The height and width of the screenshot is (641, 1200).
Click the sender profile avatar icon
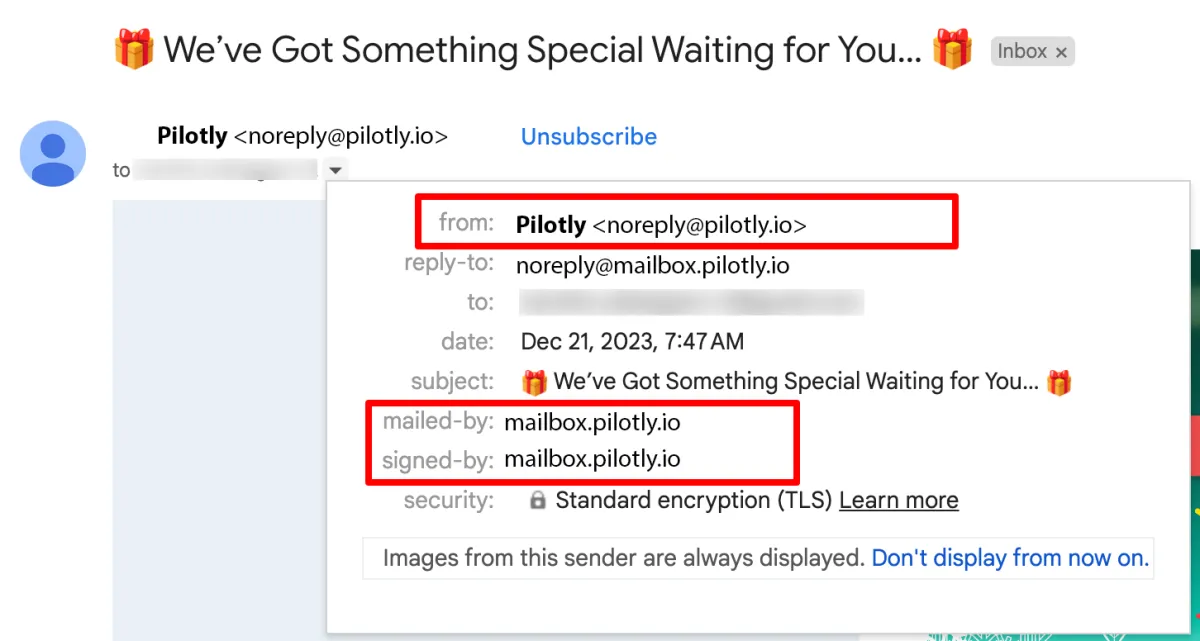point(53,153)
